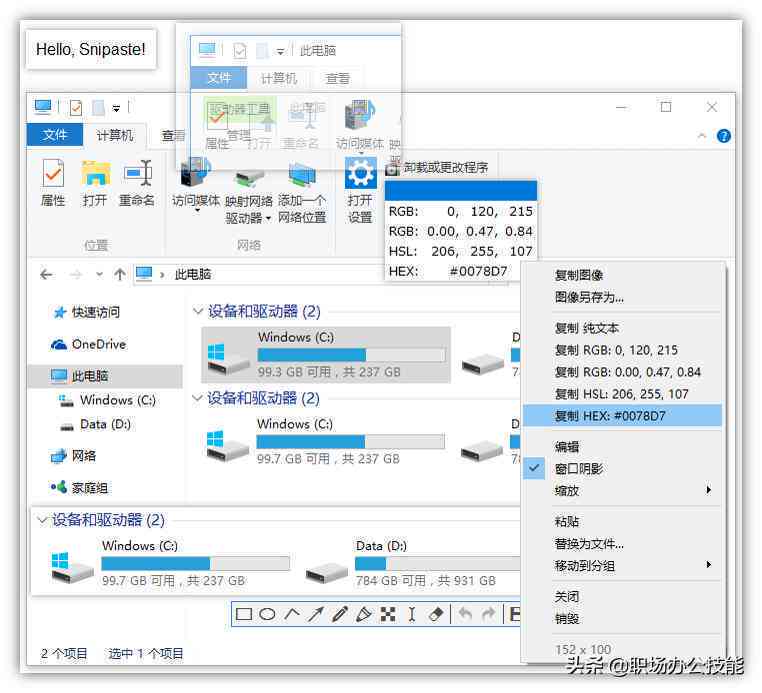Switch to the 计算机 tab in the main window
Viewport: 762px width, 693px height.
pos(115,135)
